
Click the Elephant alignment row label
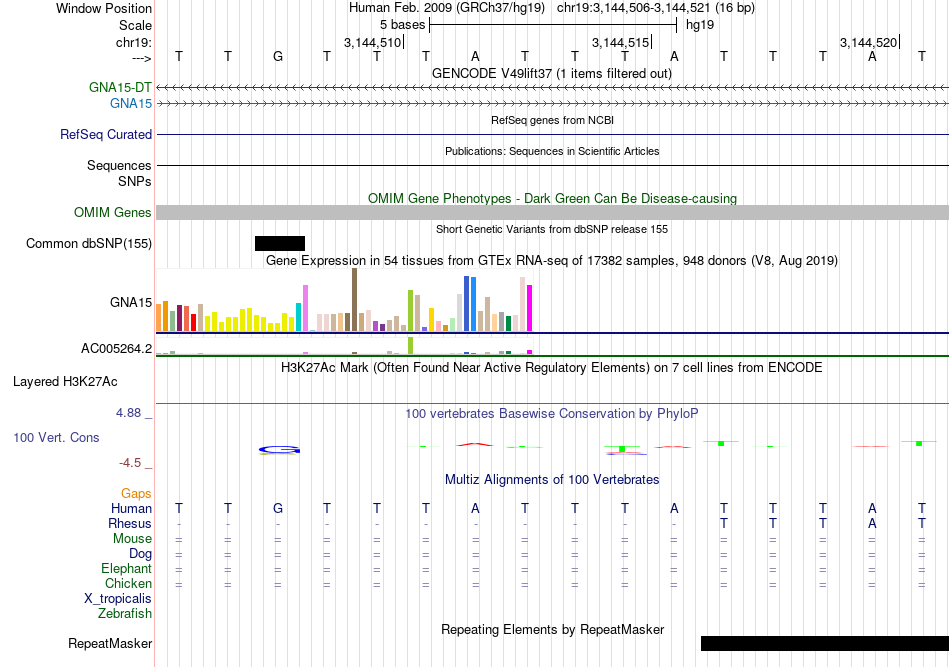127,568
